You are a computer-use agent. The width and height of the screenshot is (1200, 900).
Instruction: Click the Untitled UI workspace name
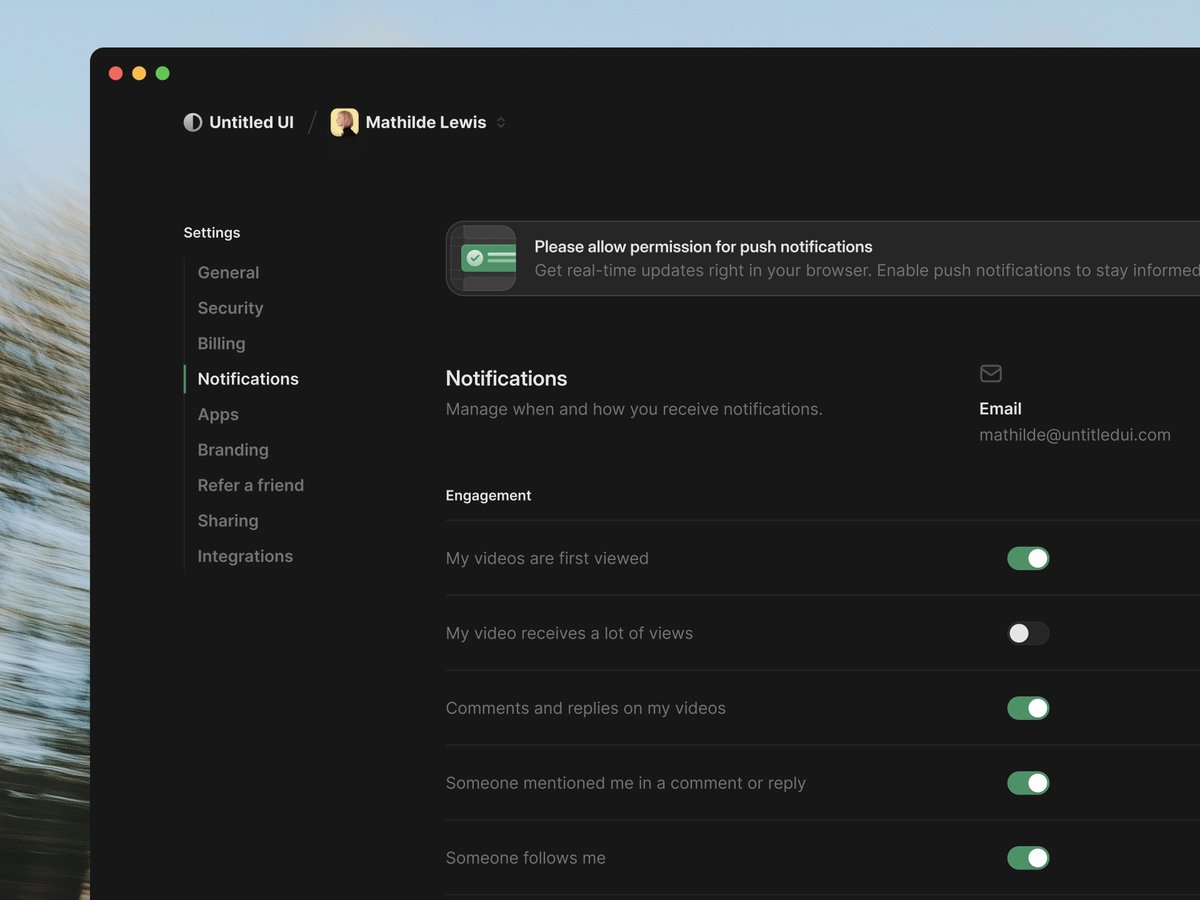coord(251,122)
